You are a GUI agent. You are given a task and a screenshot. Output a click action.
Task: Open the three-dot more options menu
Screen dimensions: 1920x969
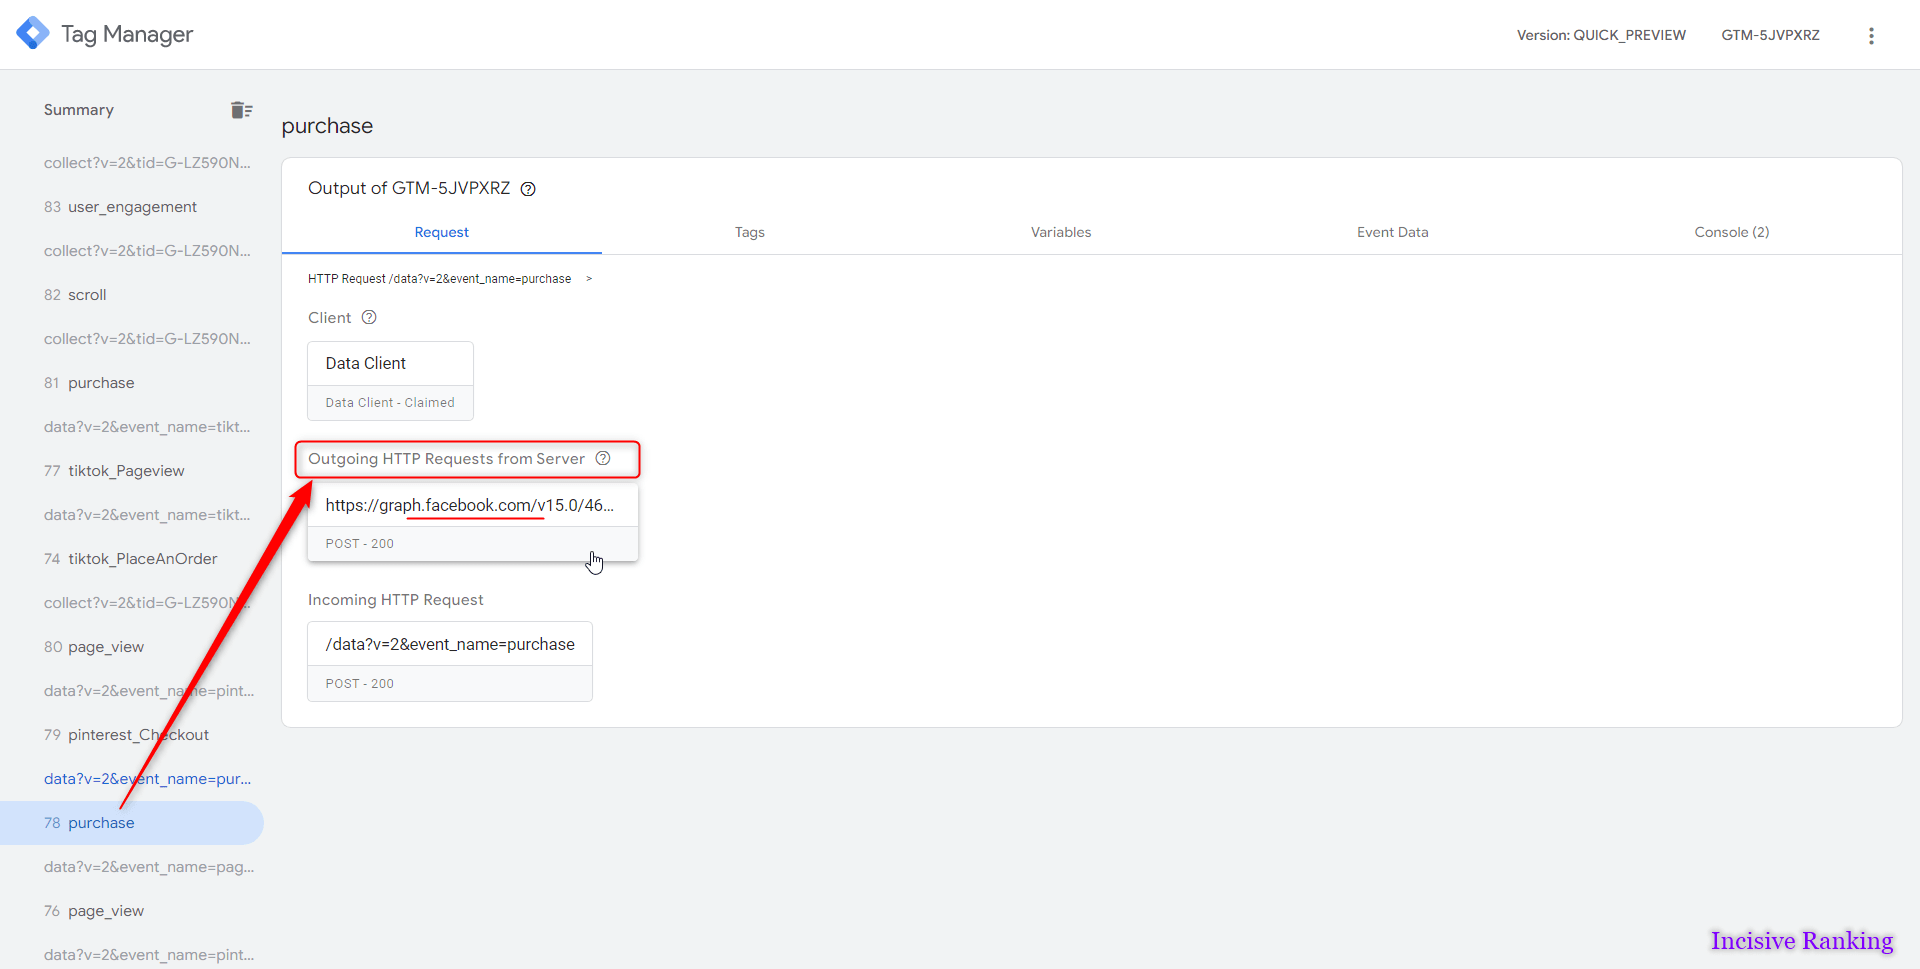pos(1871,36)
